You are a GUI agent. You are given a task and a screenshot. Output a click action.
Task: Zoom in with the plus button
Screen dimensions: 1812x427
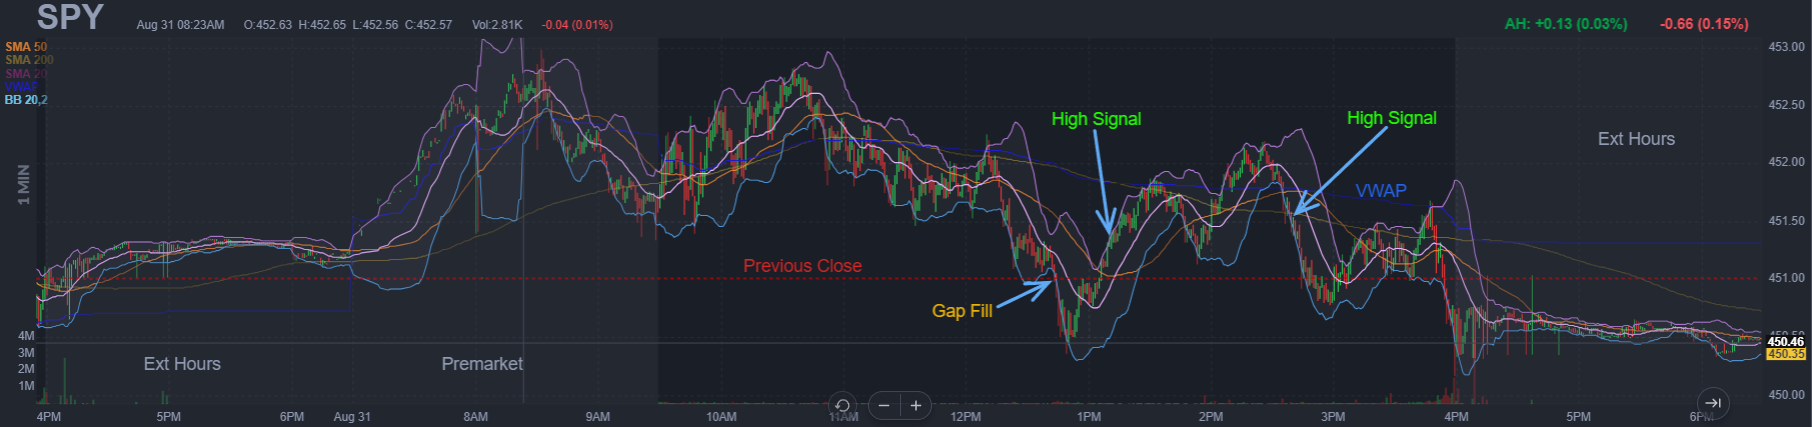tap(915, 405)
